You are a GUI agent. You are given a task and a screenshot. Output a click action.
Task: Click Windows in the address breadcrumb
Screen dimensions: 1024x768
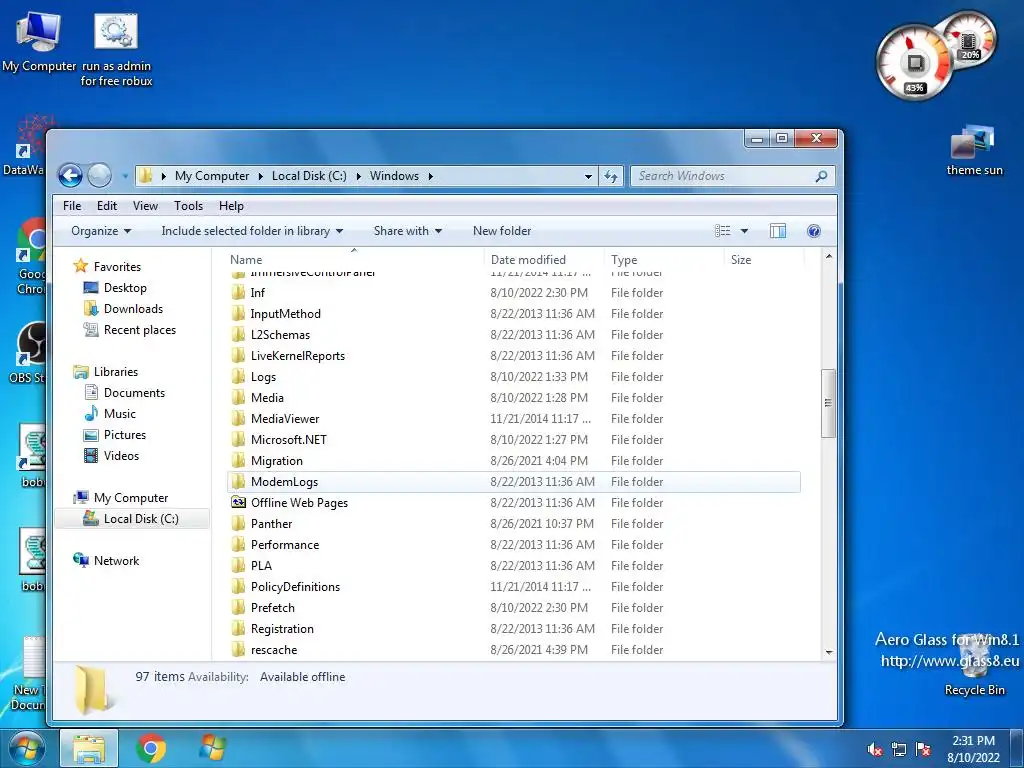pos(394,176)
